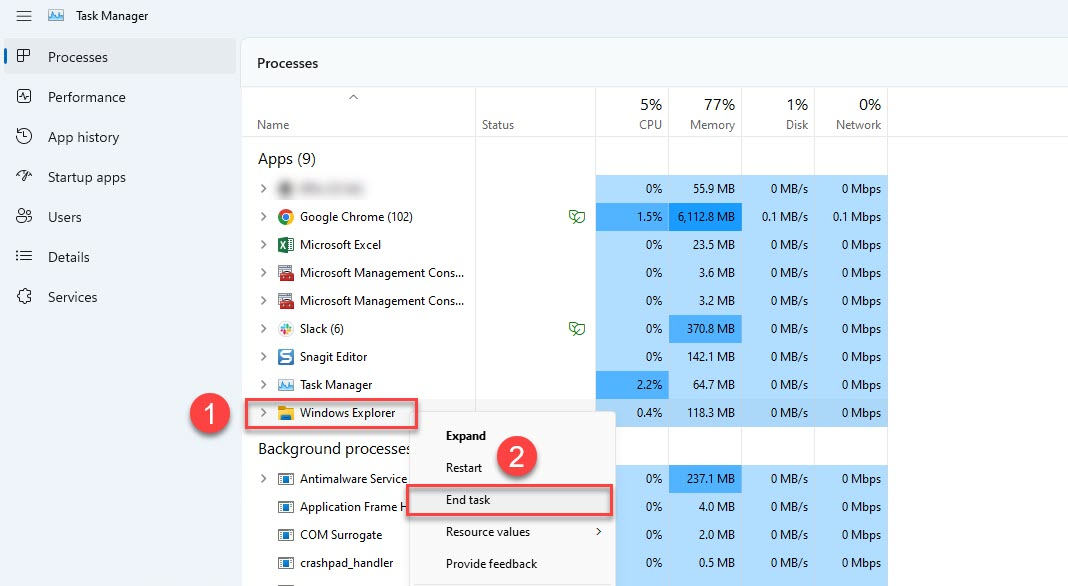Choose End task from context menu

pyautogui.click(x=468, y=500)
